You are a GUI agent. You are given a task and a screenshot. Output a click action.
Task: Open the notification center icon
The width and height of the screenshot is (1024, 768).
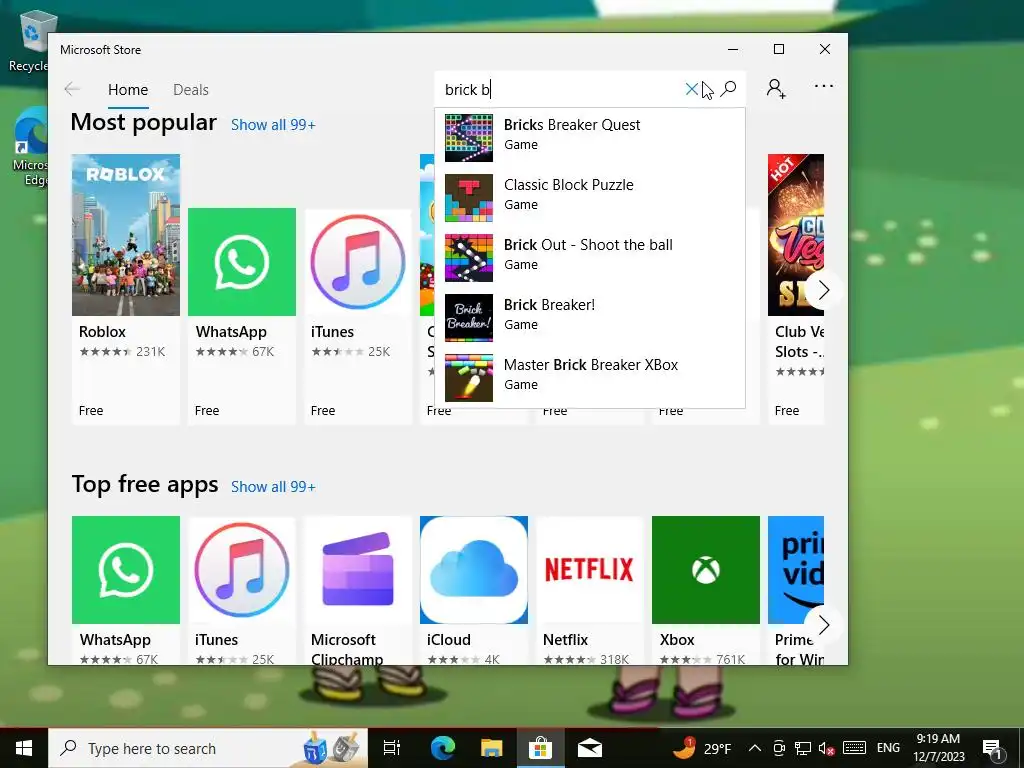(993, 748)
